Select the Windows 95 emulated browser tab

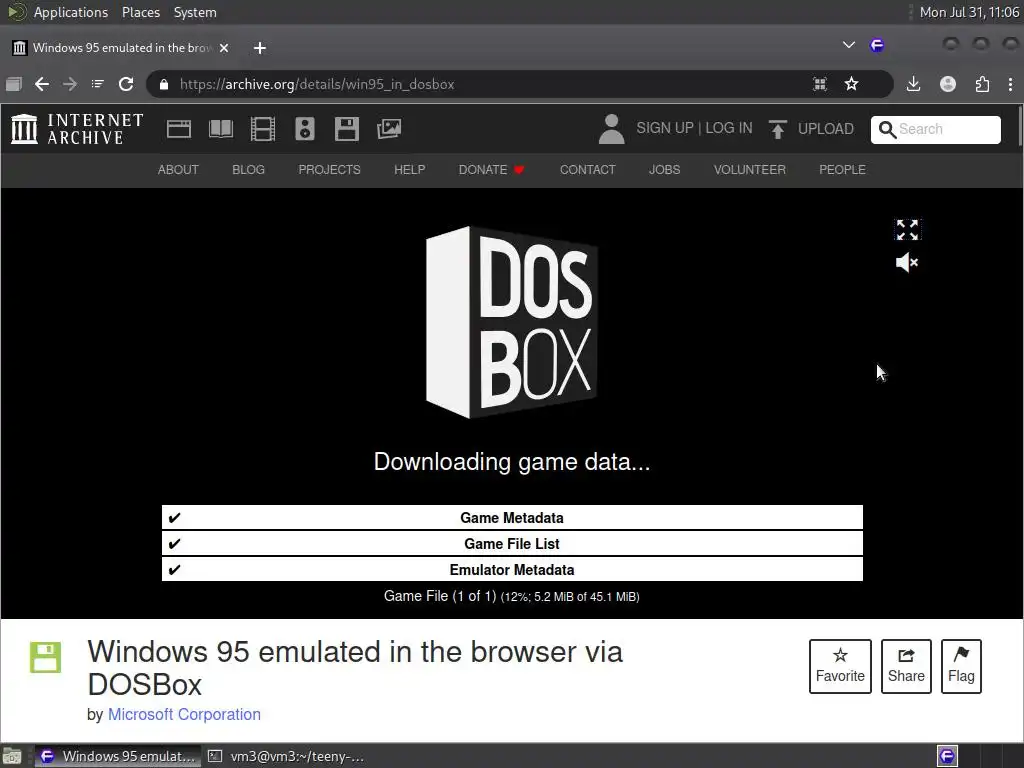click(x=121, y=48)
